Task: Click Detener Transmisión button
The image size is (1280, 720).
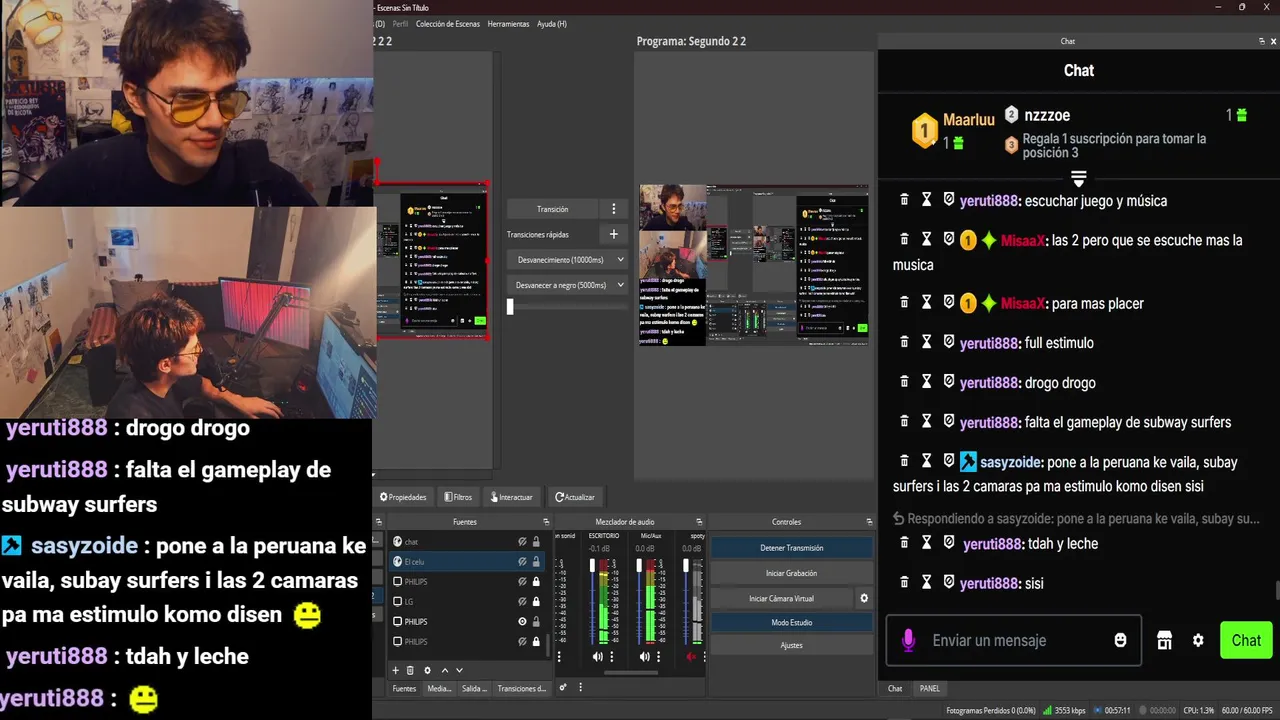Action: point(791,548)
